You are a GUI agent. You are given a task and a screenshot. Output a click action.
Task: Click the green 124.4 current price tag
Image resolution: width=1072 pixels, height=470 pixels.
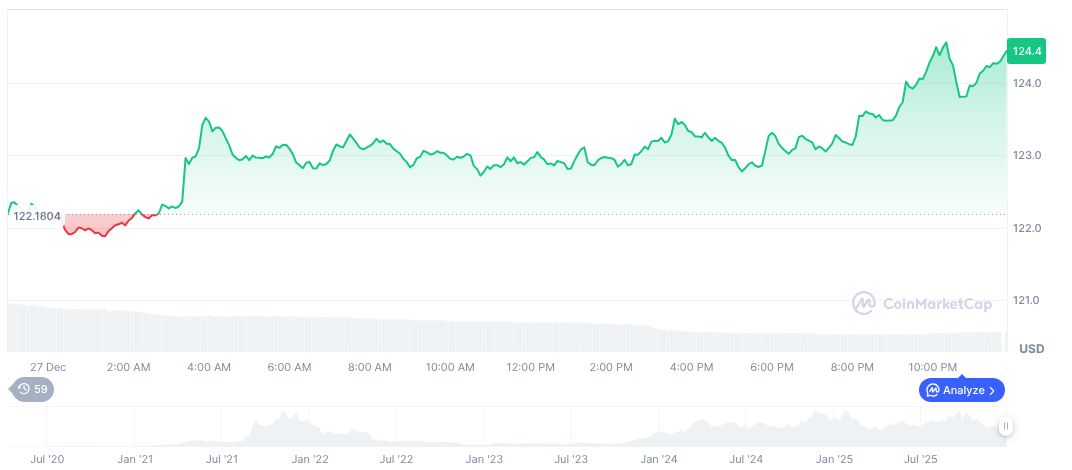tap(1027, 50)
